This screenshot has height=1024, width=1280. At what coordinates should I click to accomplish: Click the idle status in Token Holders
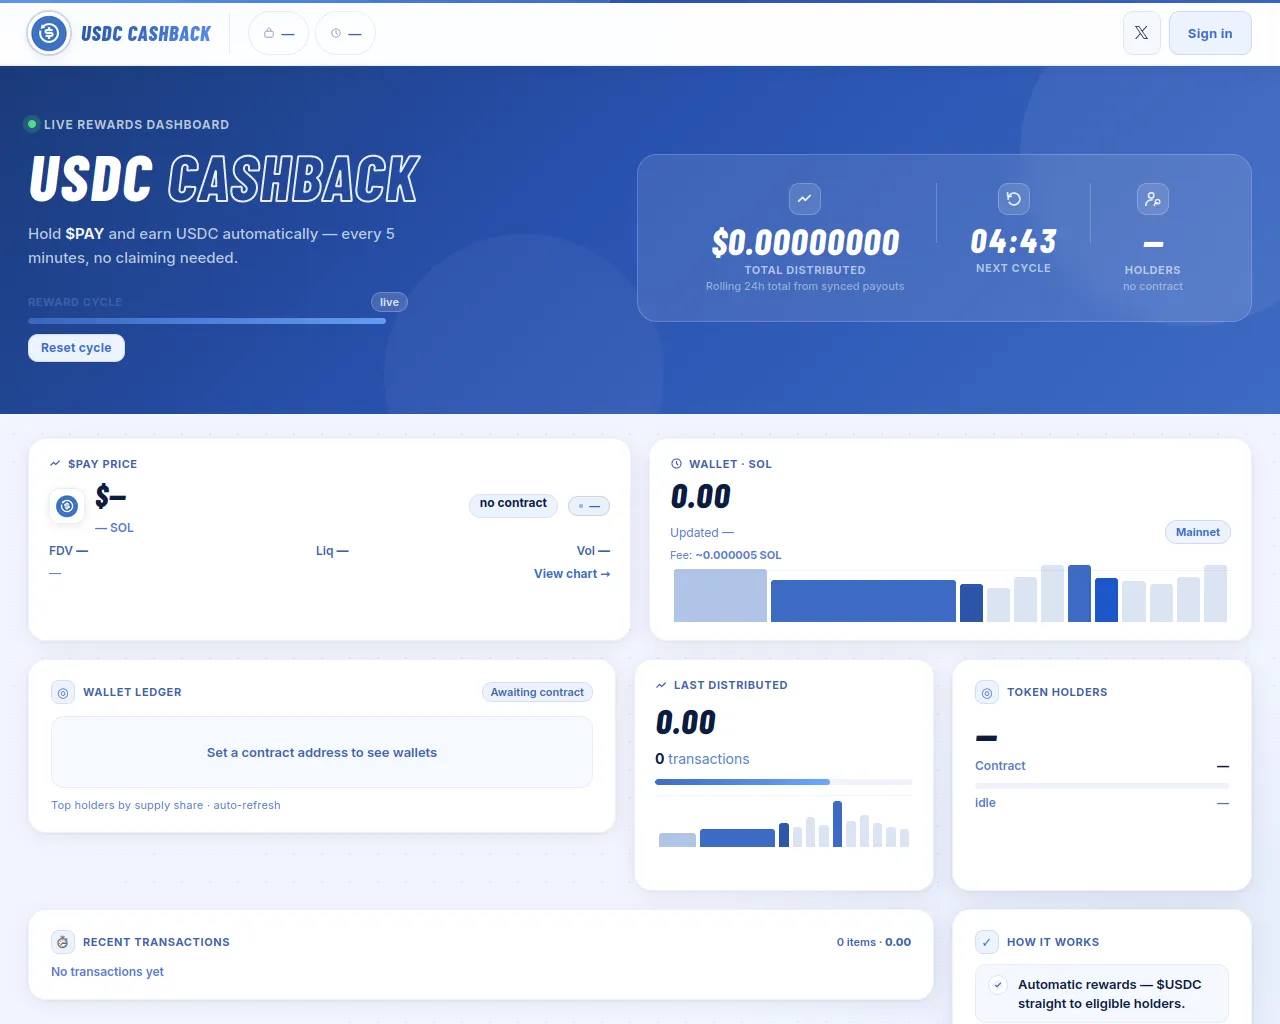985,803
